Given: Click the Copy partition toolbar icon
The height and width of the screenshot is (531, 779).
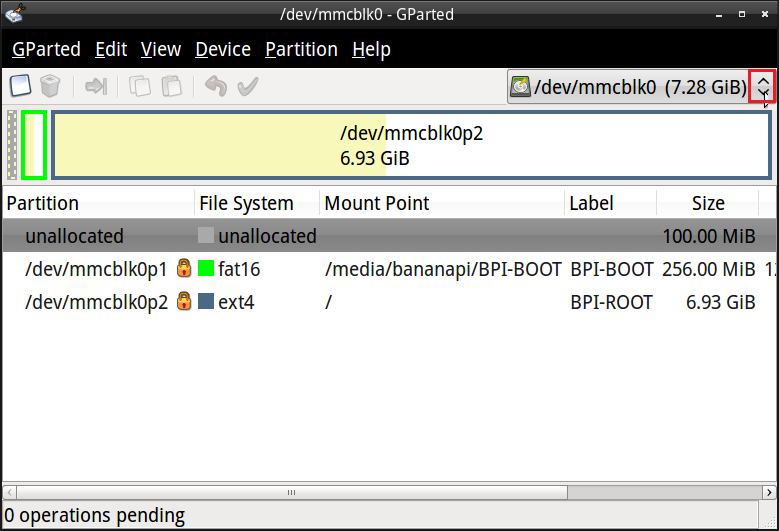Looking at the screenshot, I should tap(141, 87).
